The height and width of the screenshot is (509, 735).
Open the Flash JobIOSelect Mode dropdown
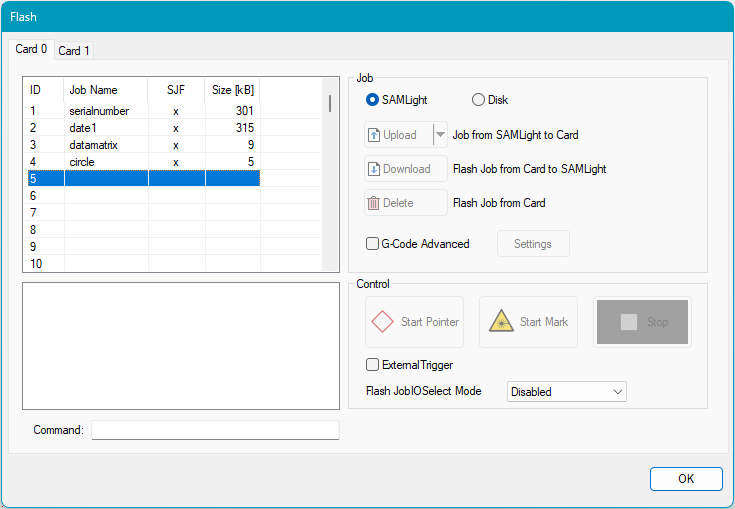coord(566,392)
